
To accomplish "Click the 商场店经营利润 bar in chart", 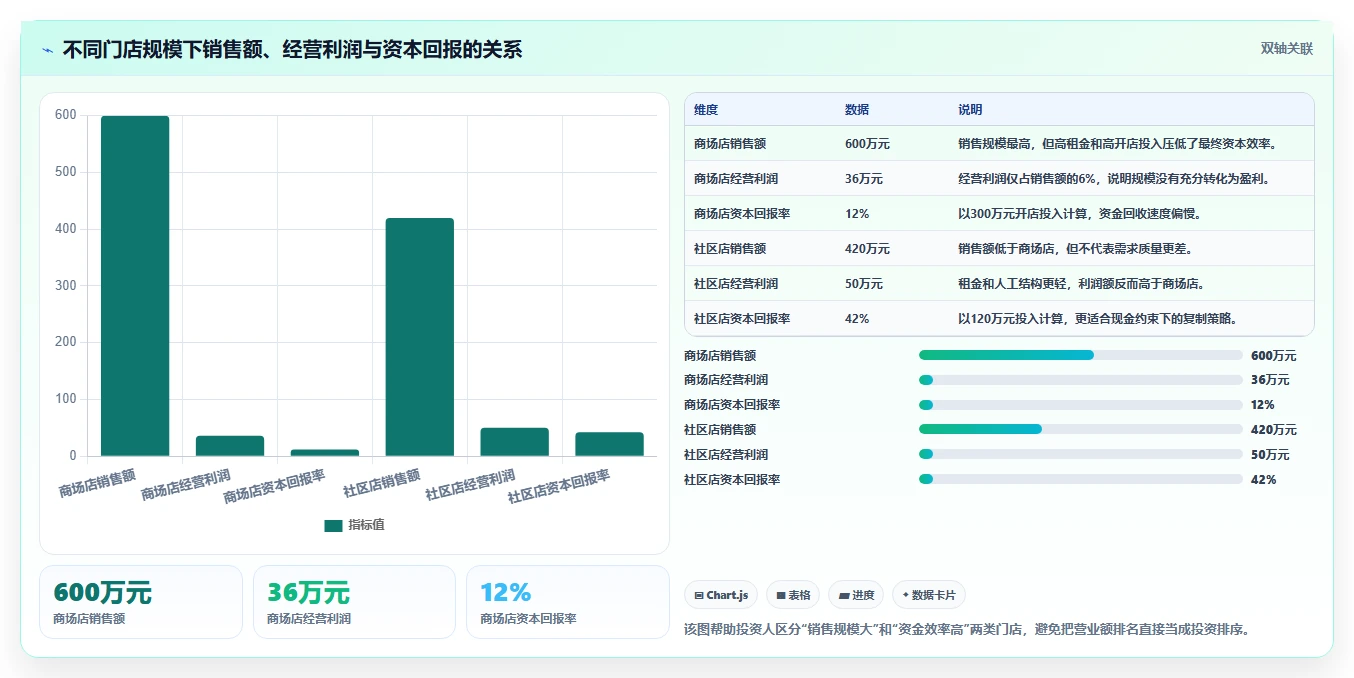I will 230,446.
